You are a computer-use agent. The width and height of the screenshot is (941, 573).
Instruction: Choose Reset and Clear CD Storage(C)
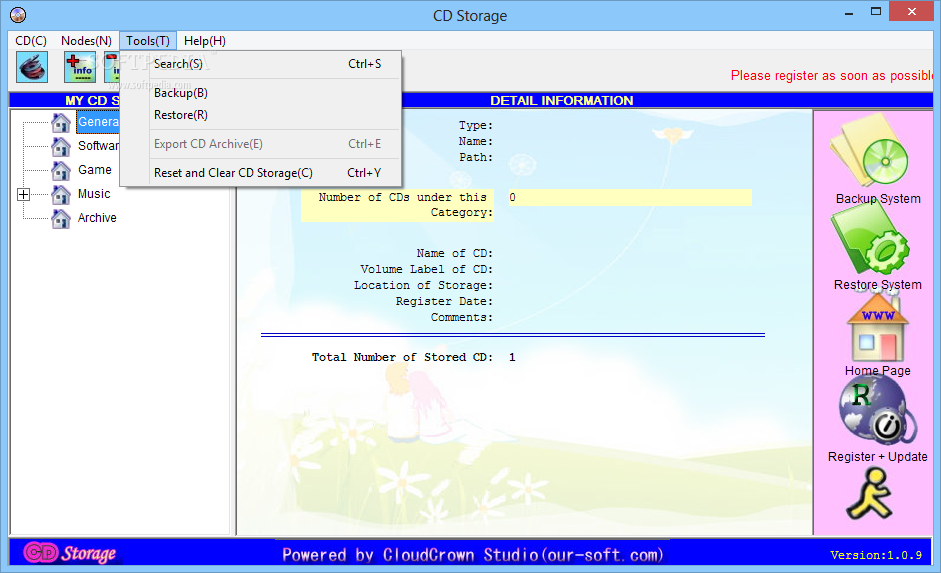[x=261, y=173]
